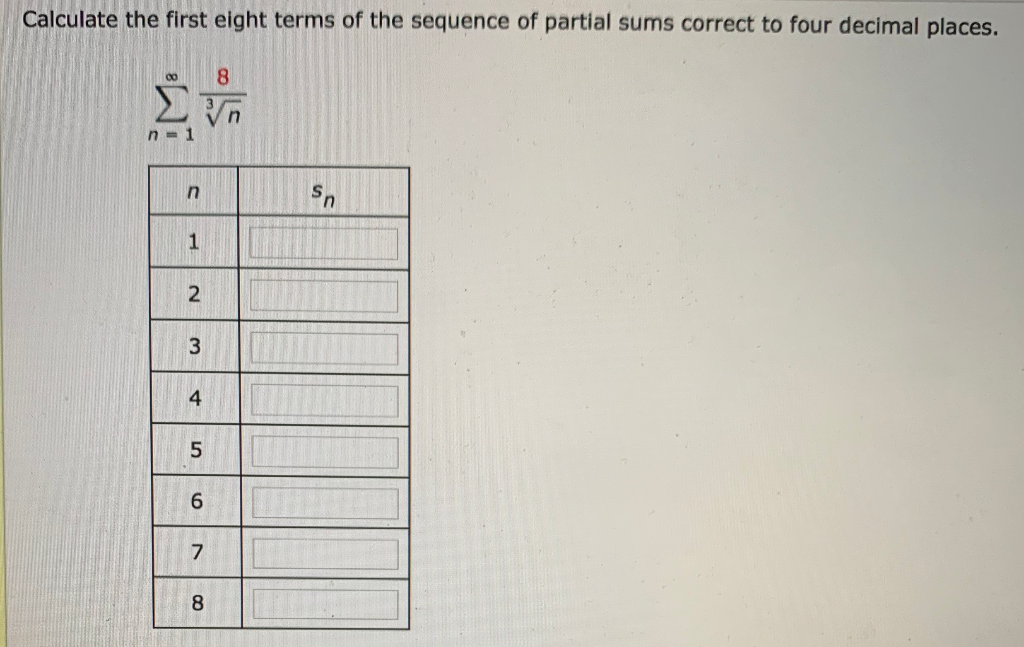Select the red numerator 8 in the fraction
Viewport: 1024px width, 647px height.
222,76
